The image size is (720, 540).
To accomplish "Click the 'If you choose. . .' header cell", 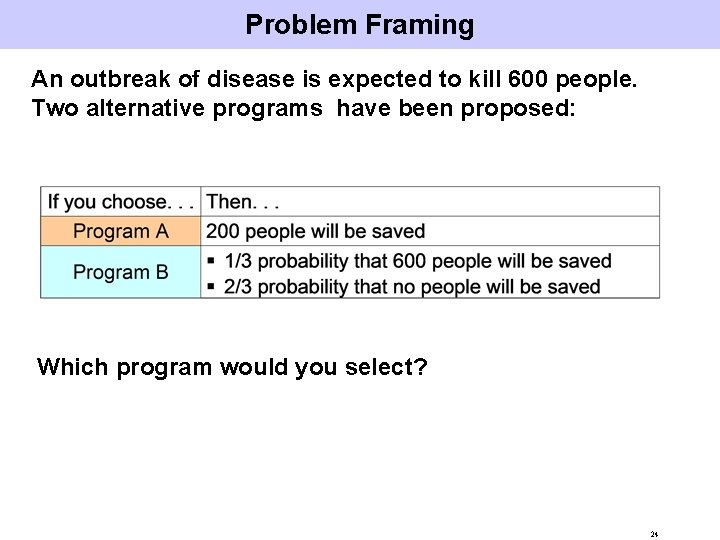I will coord(121,202).
